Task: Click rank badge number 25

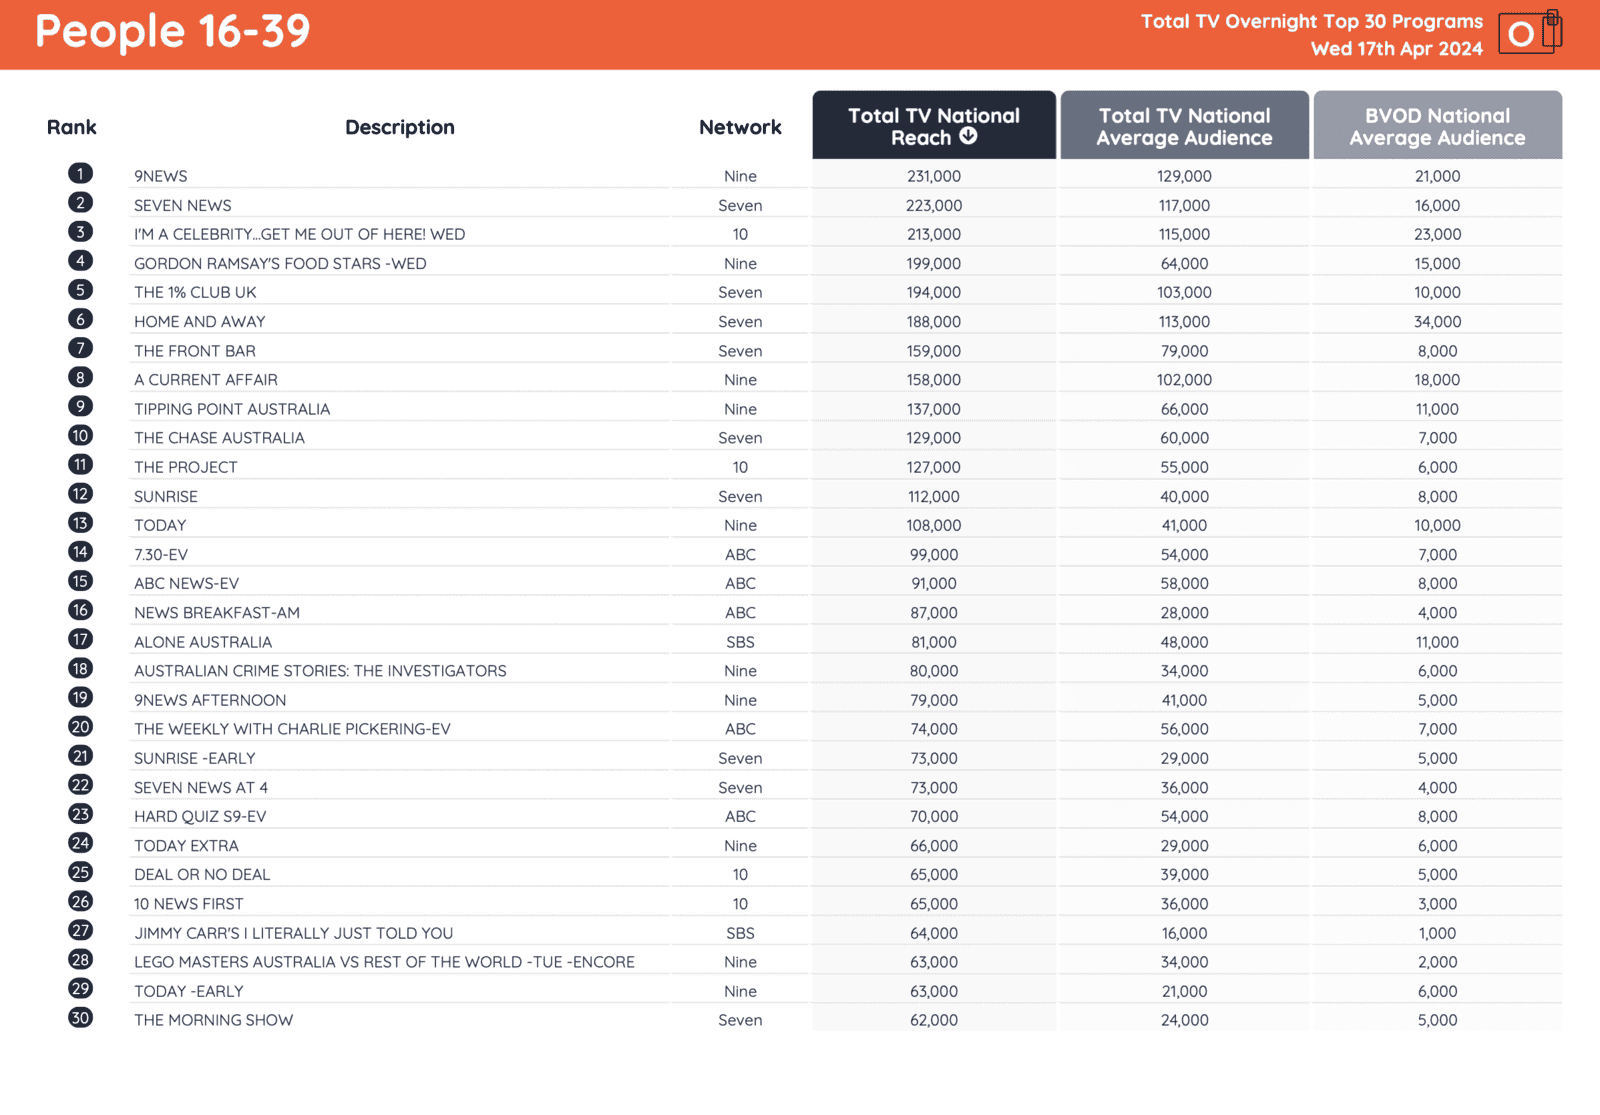Action: point(81,872)
